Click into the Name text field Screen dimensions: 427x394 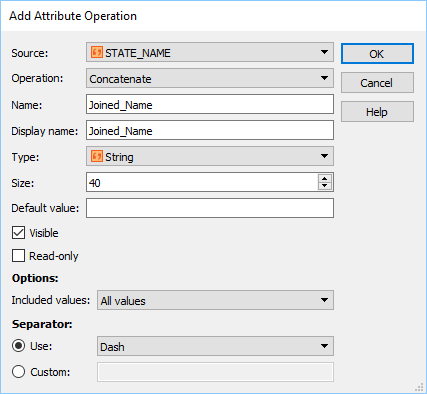tap(210, 104)
